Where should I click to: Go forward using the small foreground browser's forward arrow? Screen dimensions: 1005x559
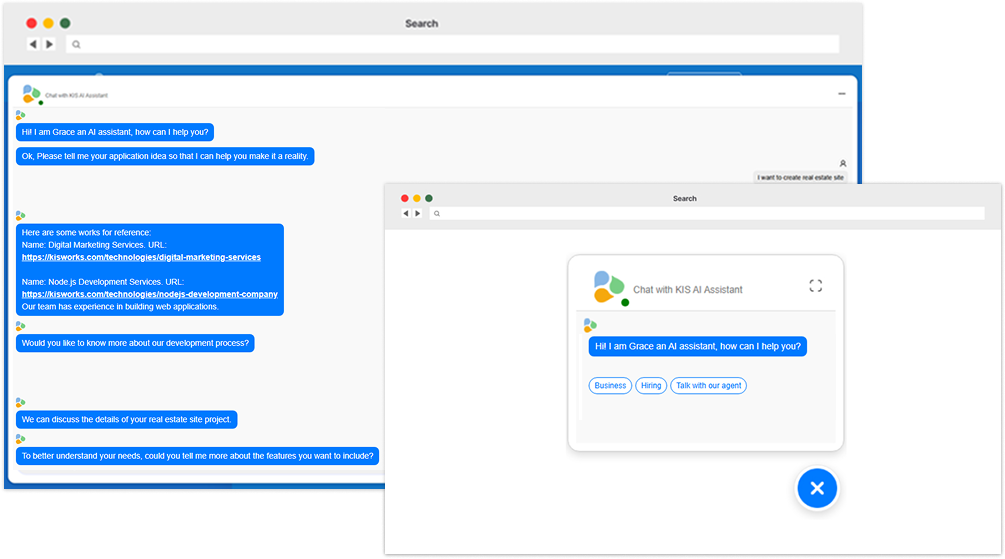pos(418,213)
